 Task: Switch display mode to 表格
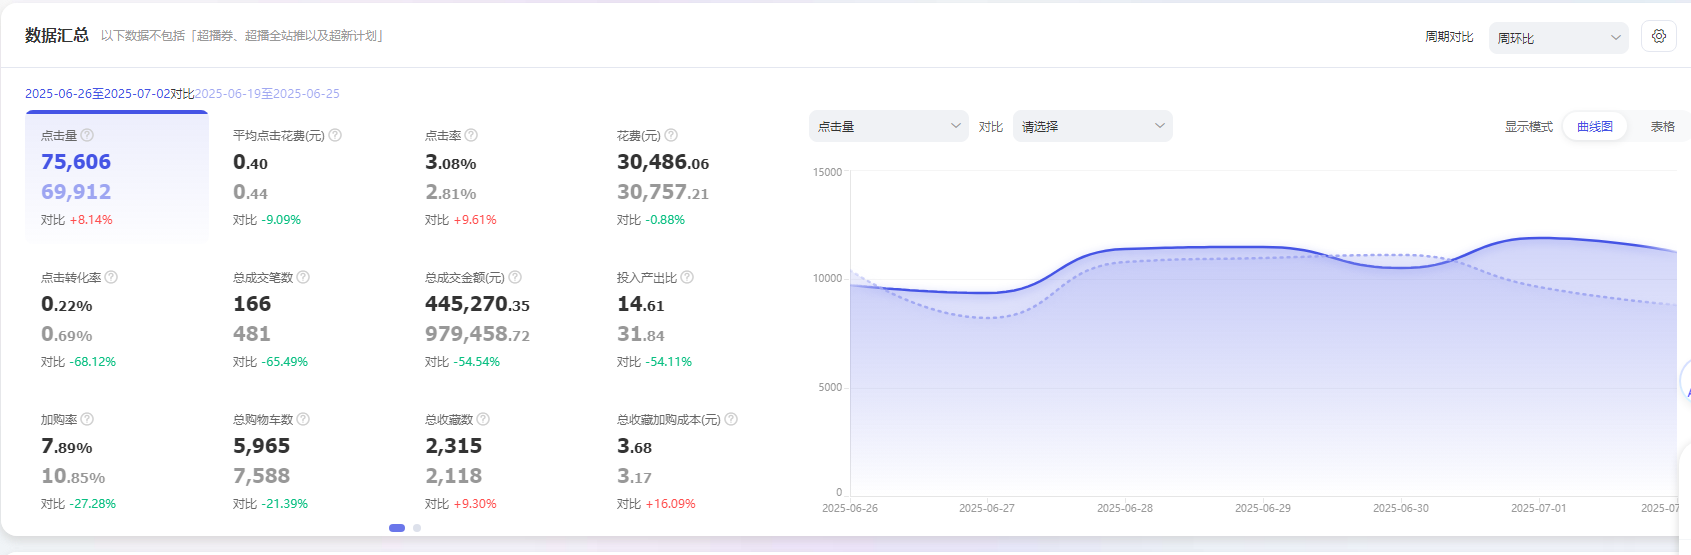pos(1662,127)
